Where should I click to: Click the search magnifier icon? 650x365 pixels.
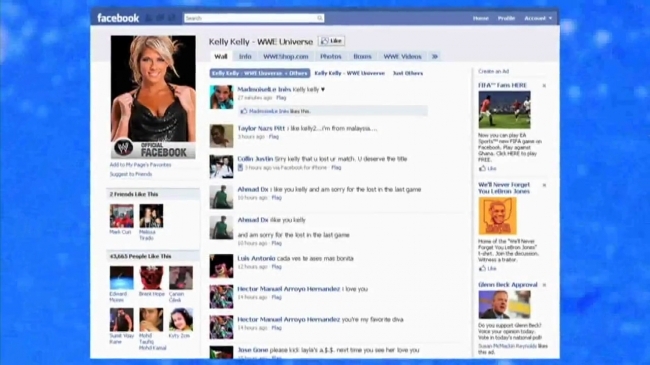coord(320,18)
